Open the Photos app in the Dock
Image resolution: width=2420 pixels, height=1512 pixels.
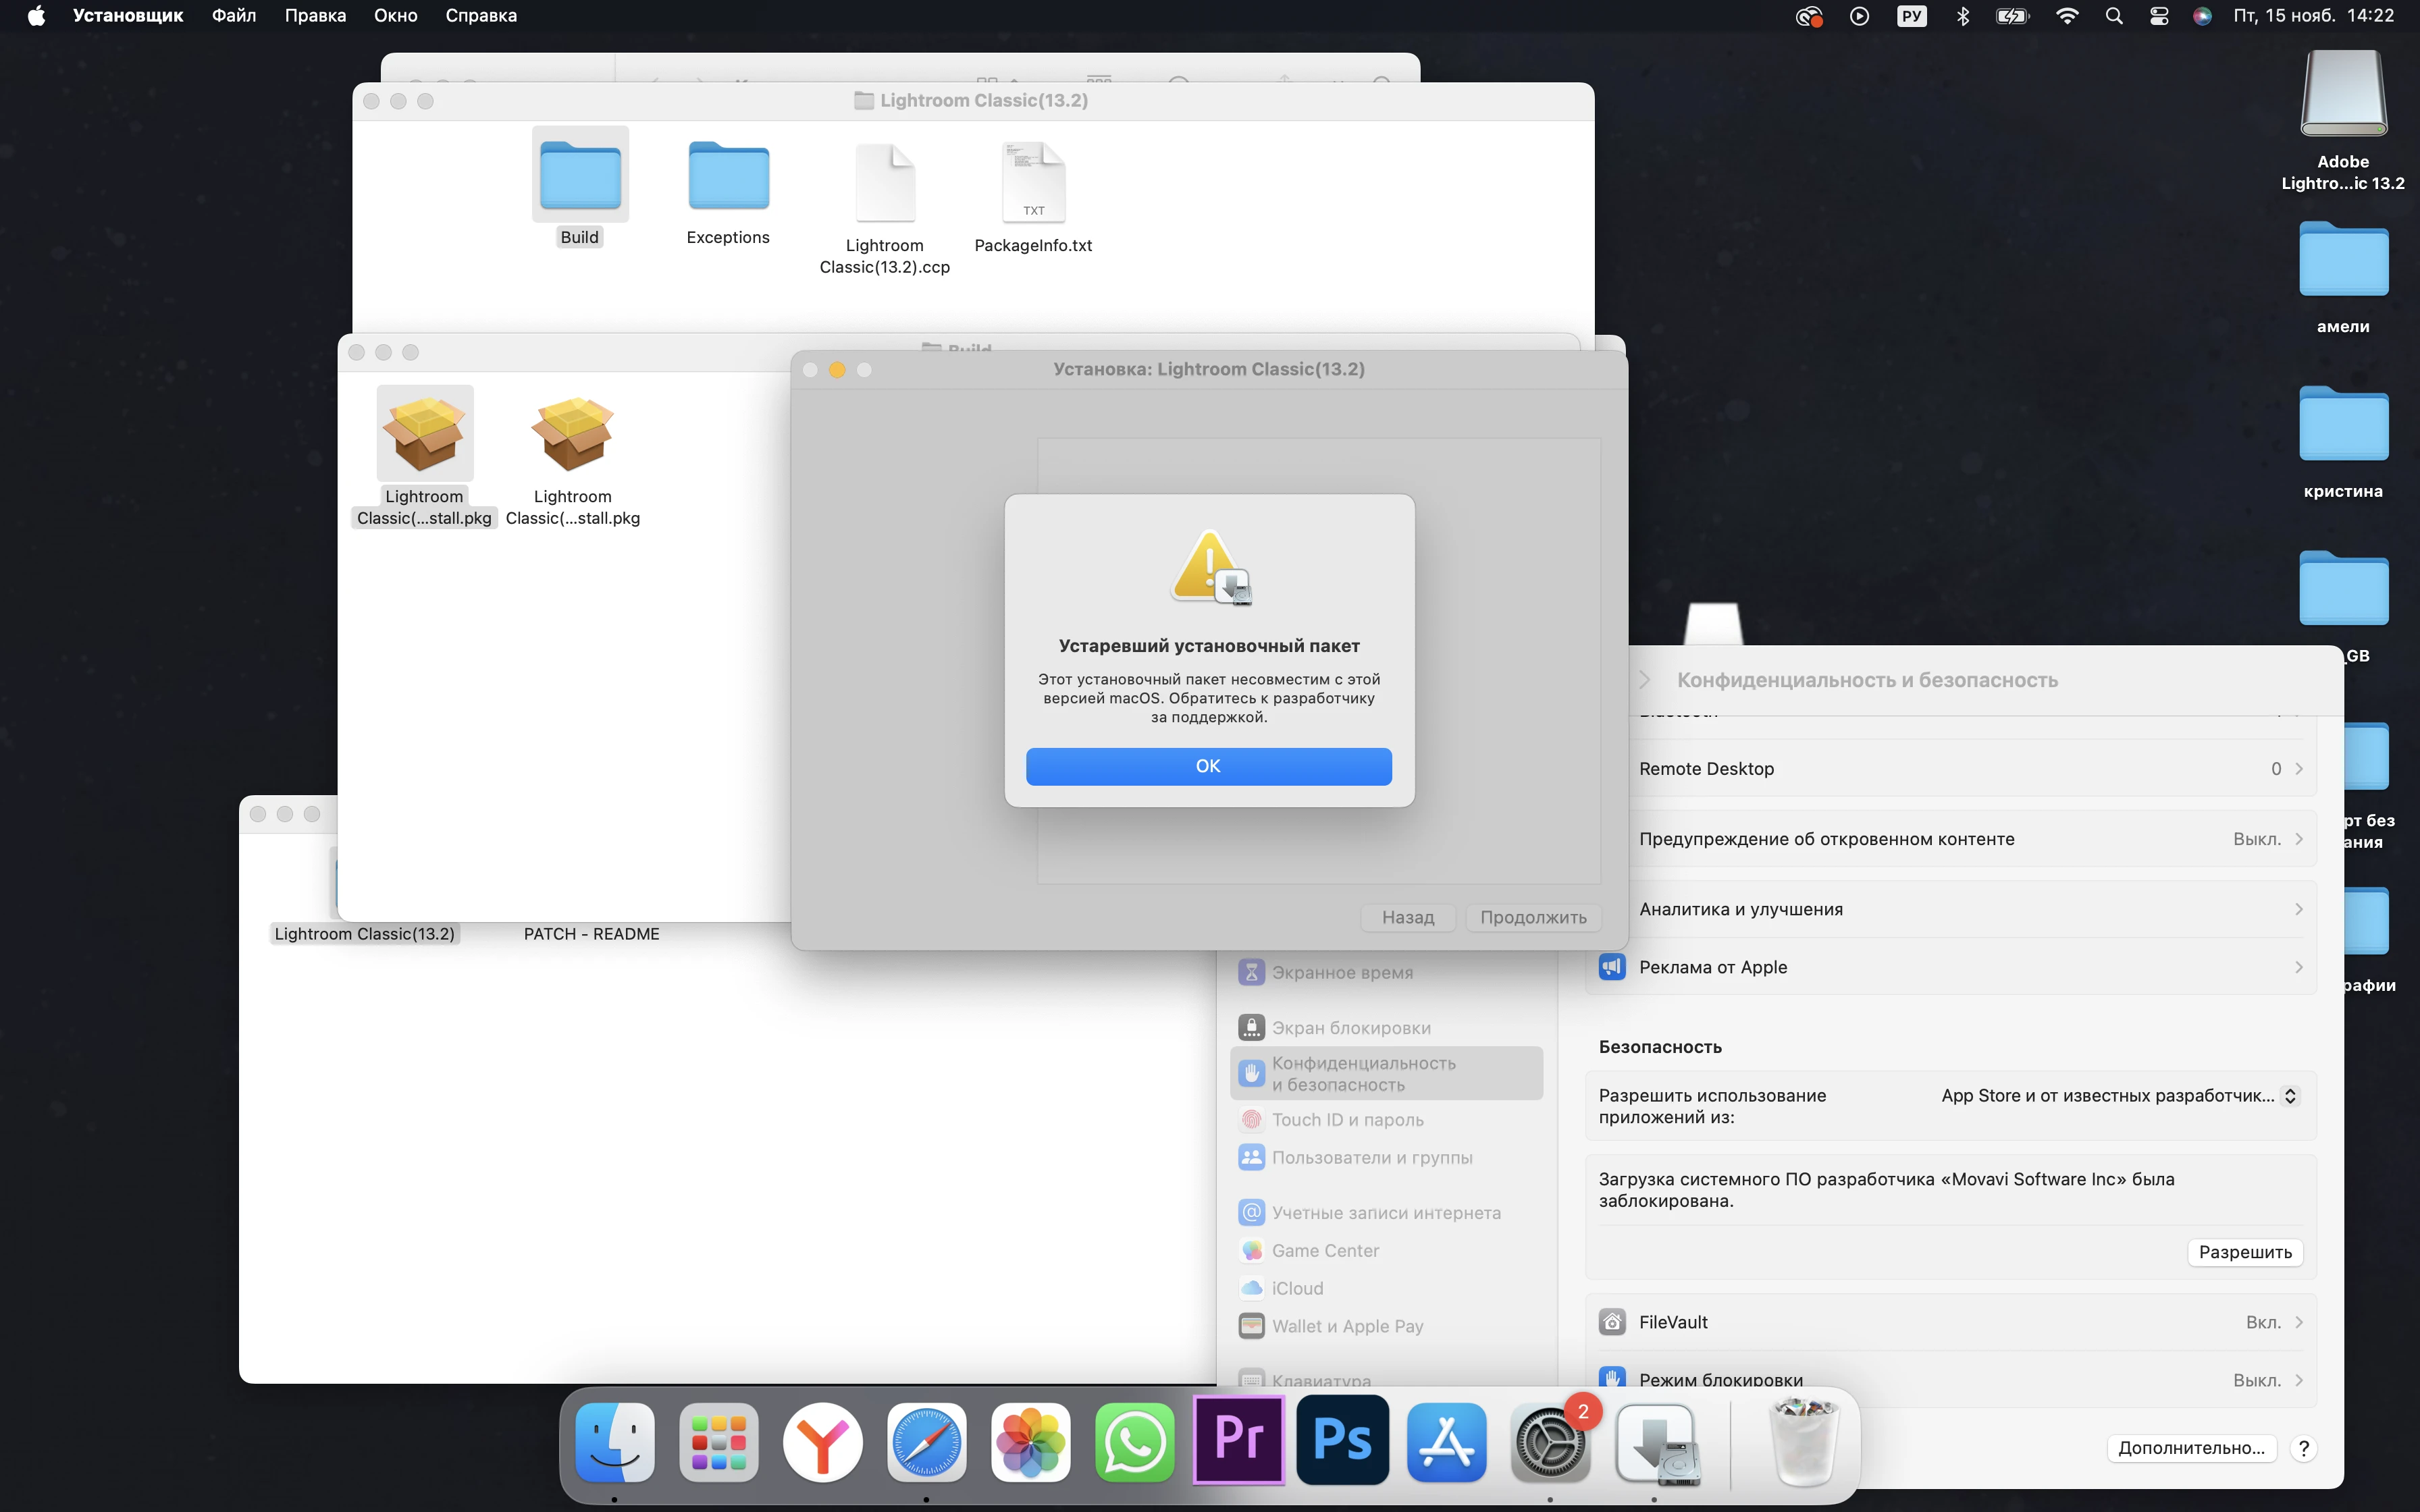(1031, 1442)
